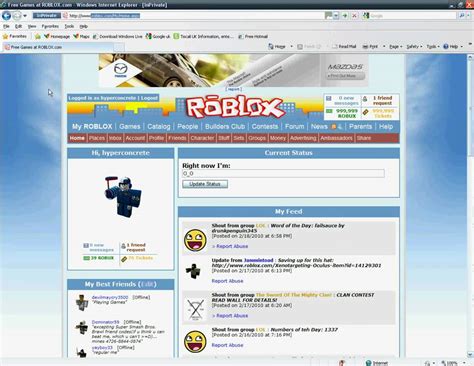Open the Catalog navigation link
Screen dimensions: 474x366
[159, 127]
